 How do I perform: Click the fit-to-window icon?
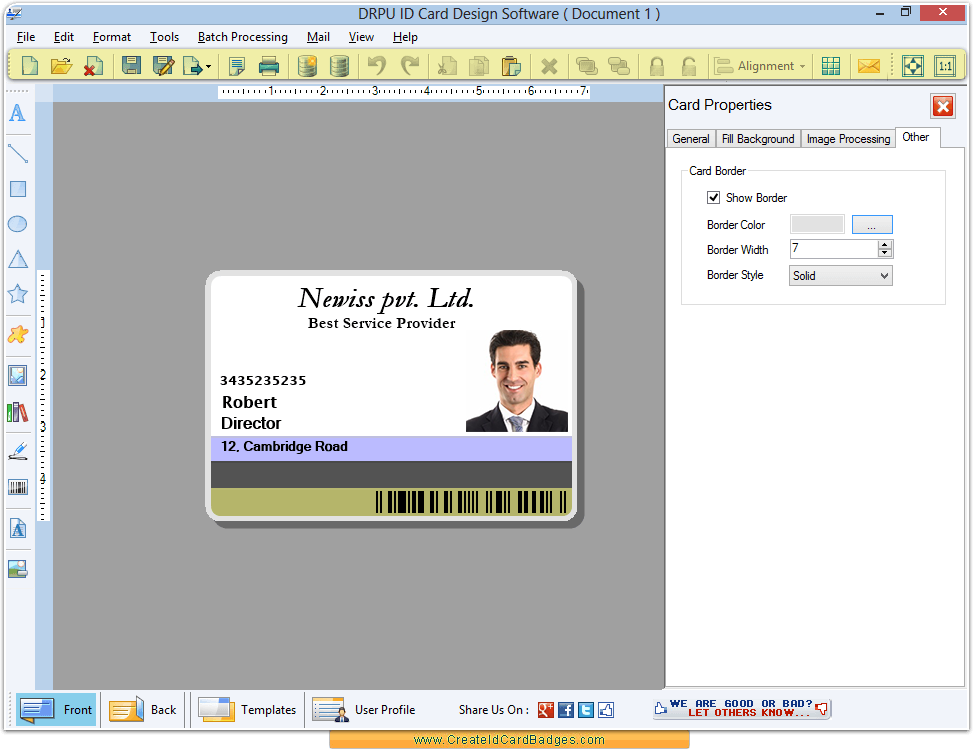point(913,66)
